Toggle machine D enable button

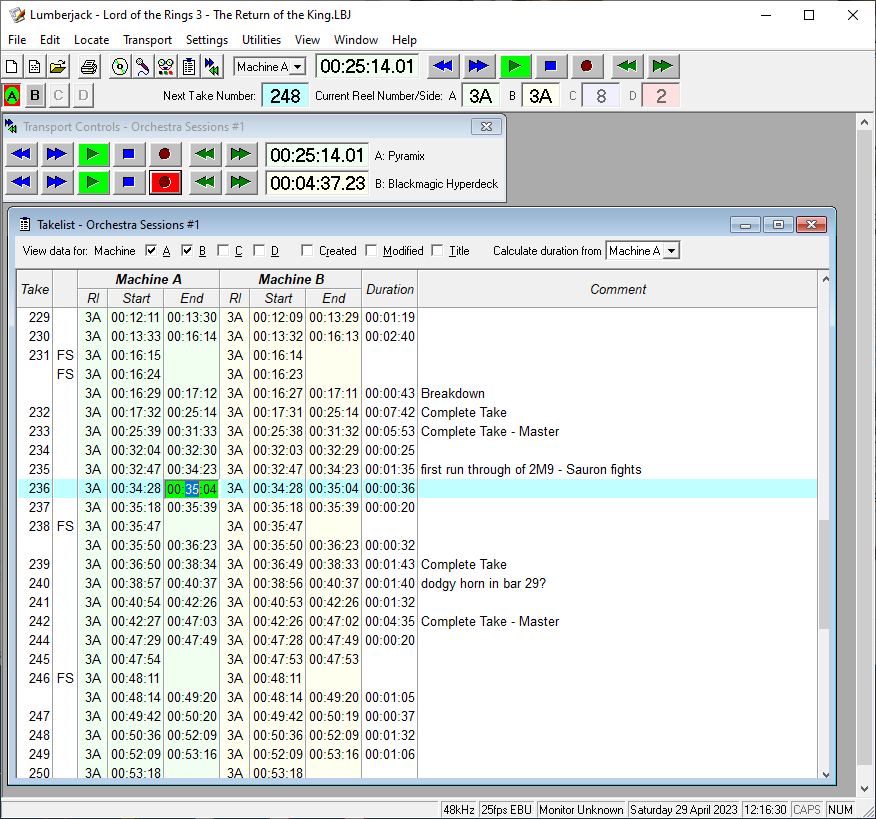83,96
